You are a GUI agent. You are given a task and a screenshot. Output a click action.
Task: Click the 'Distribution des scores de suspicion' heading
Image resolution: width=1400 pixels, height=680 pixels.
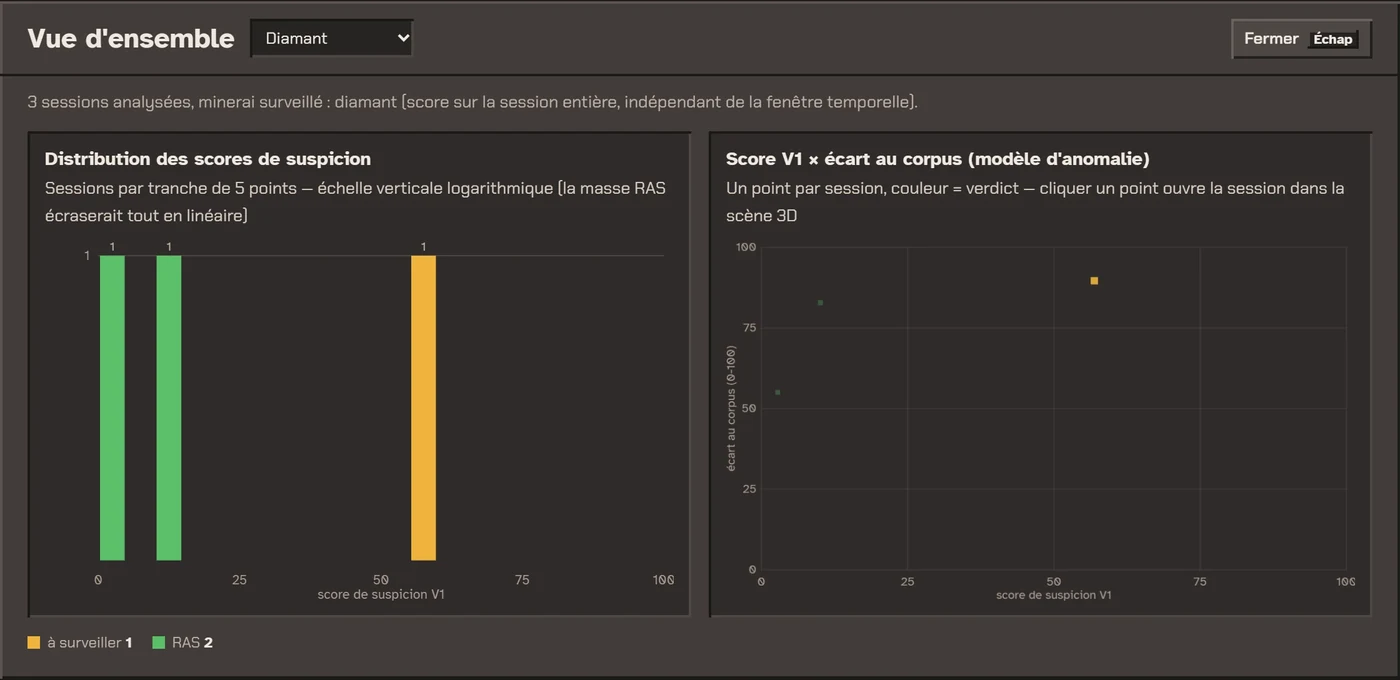coord(208,159)
